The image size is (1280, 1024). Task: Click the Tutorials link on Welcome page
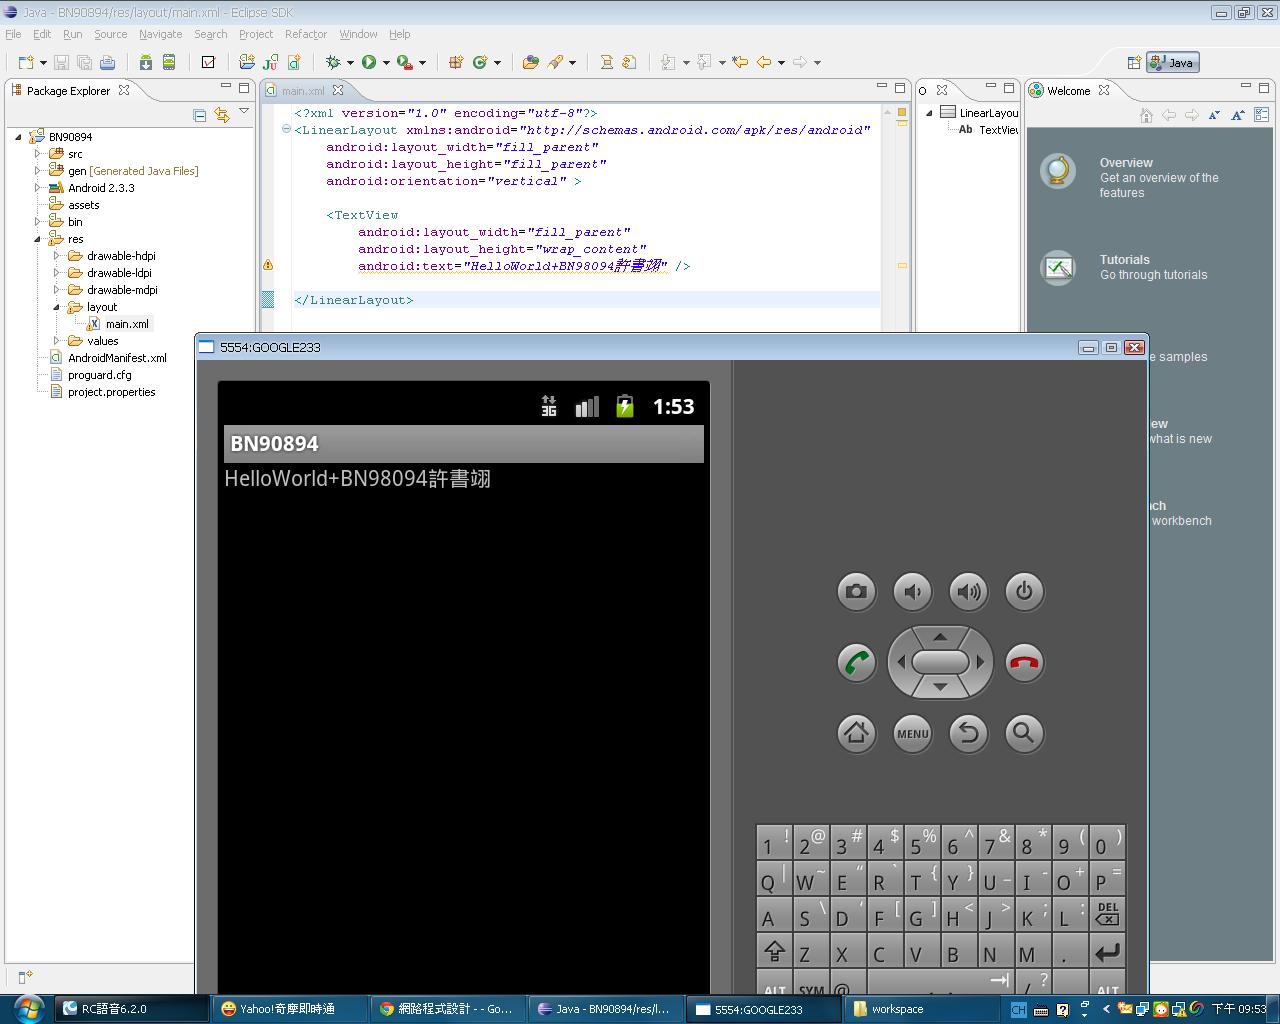point(1124,259)
